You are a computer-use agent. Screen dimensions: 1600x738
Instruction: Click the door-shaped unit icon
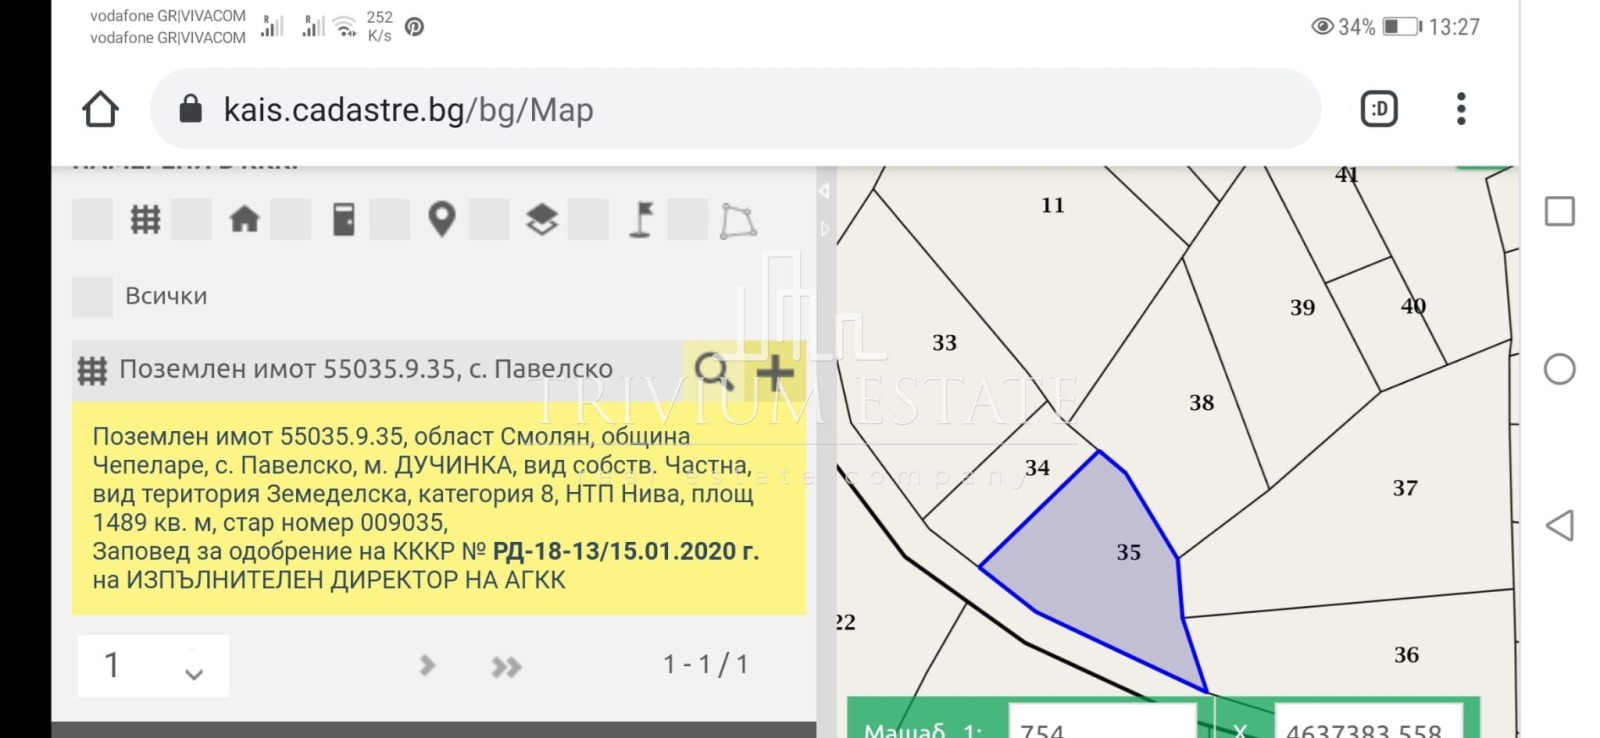click(x=343, y=219)
